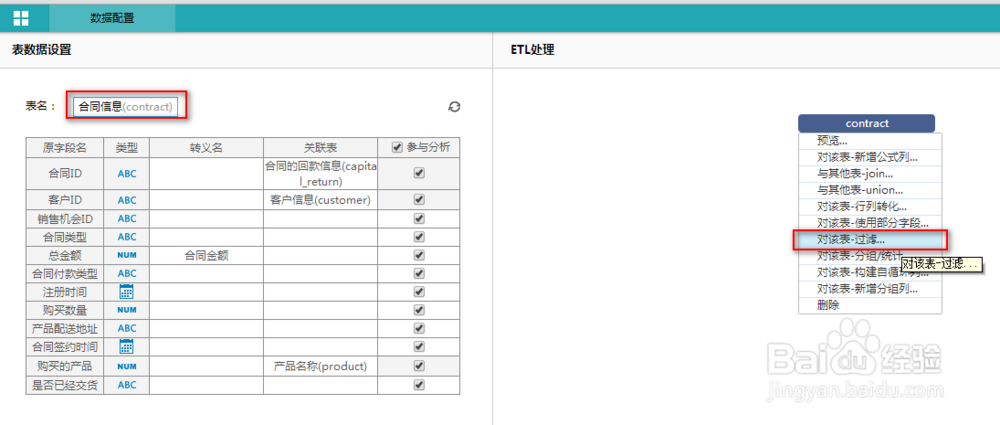Click the 客户信息(customer) related table cell
This screenshot has width=1000, height=425.
point(320,200)
